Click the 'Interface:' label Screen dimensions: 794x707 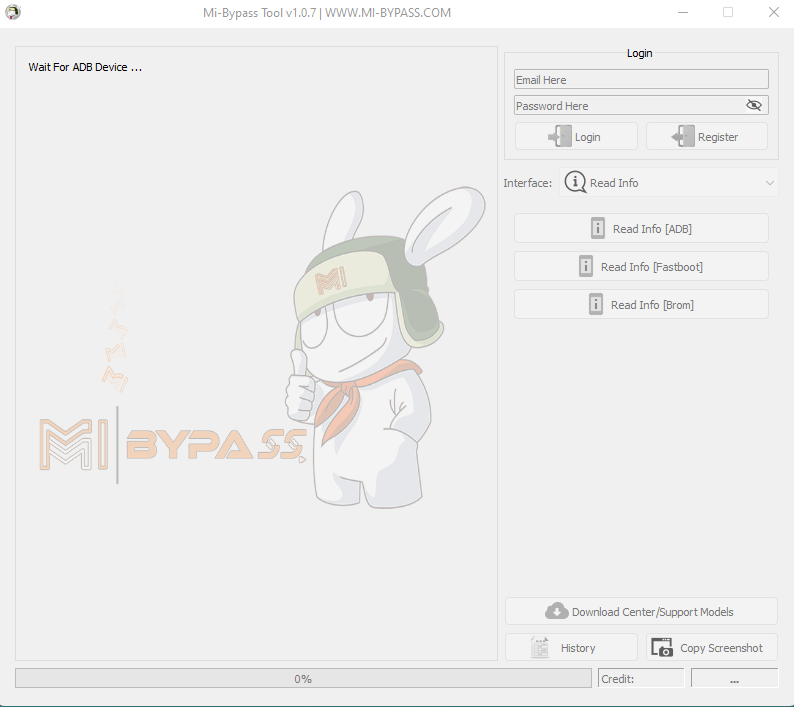pyautogui.click(x=527, y=183)
